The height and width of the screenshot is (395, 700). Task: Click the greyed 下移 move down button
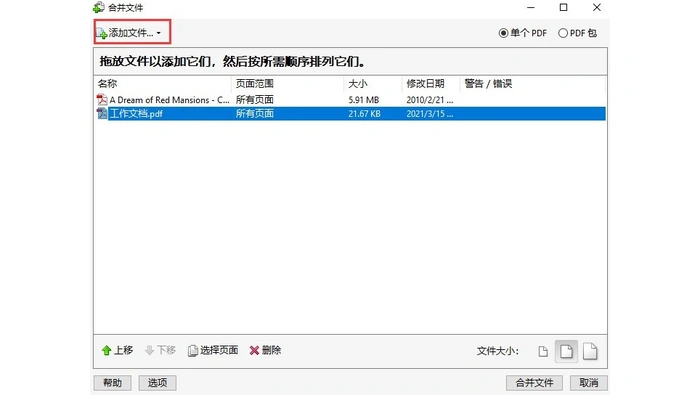click(x=160, y=350)
